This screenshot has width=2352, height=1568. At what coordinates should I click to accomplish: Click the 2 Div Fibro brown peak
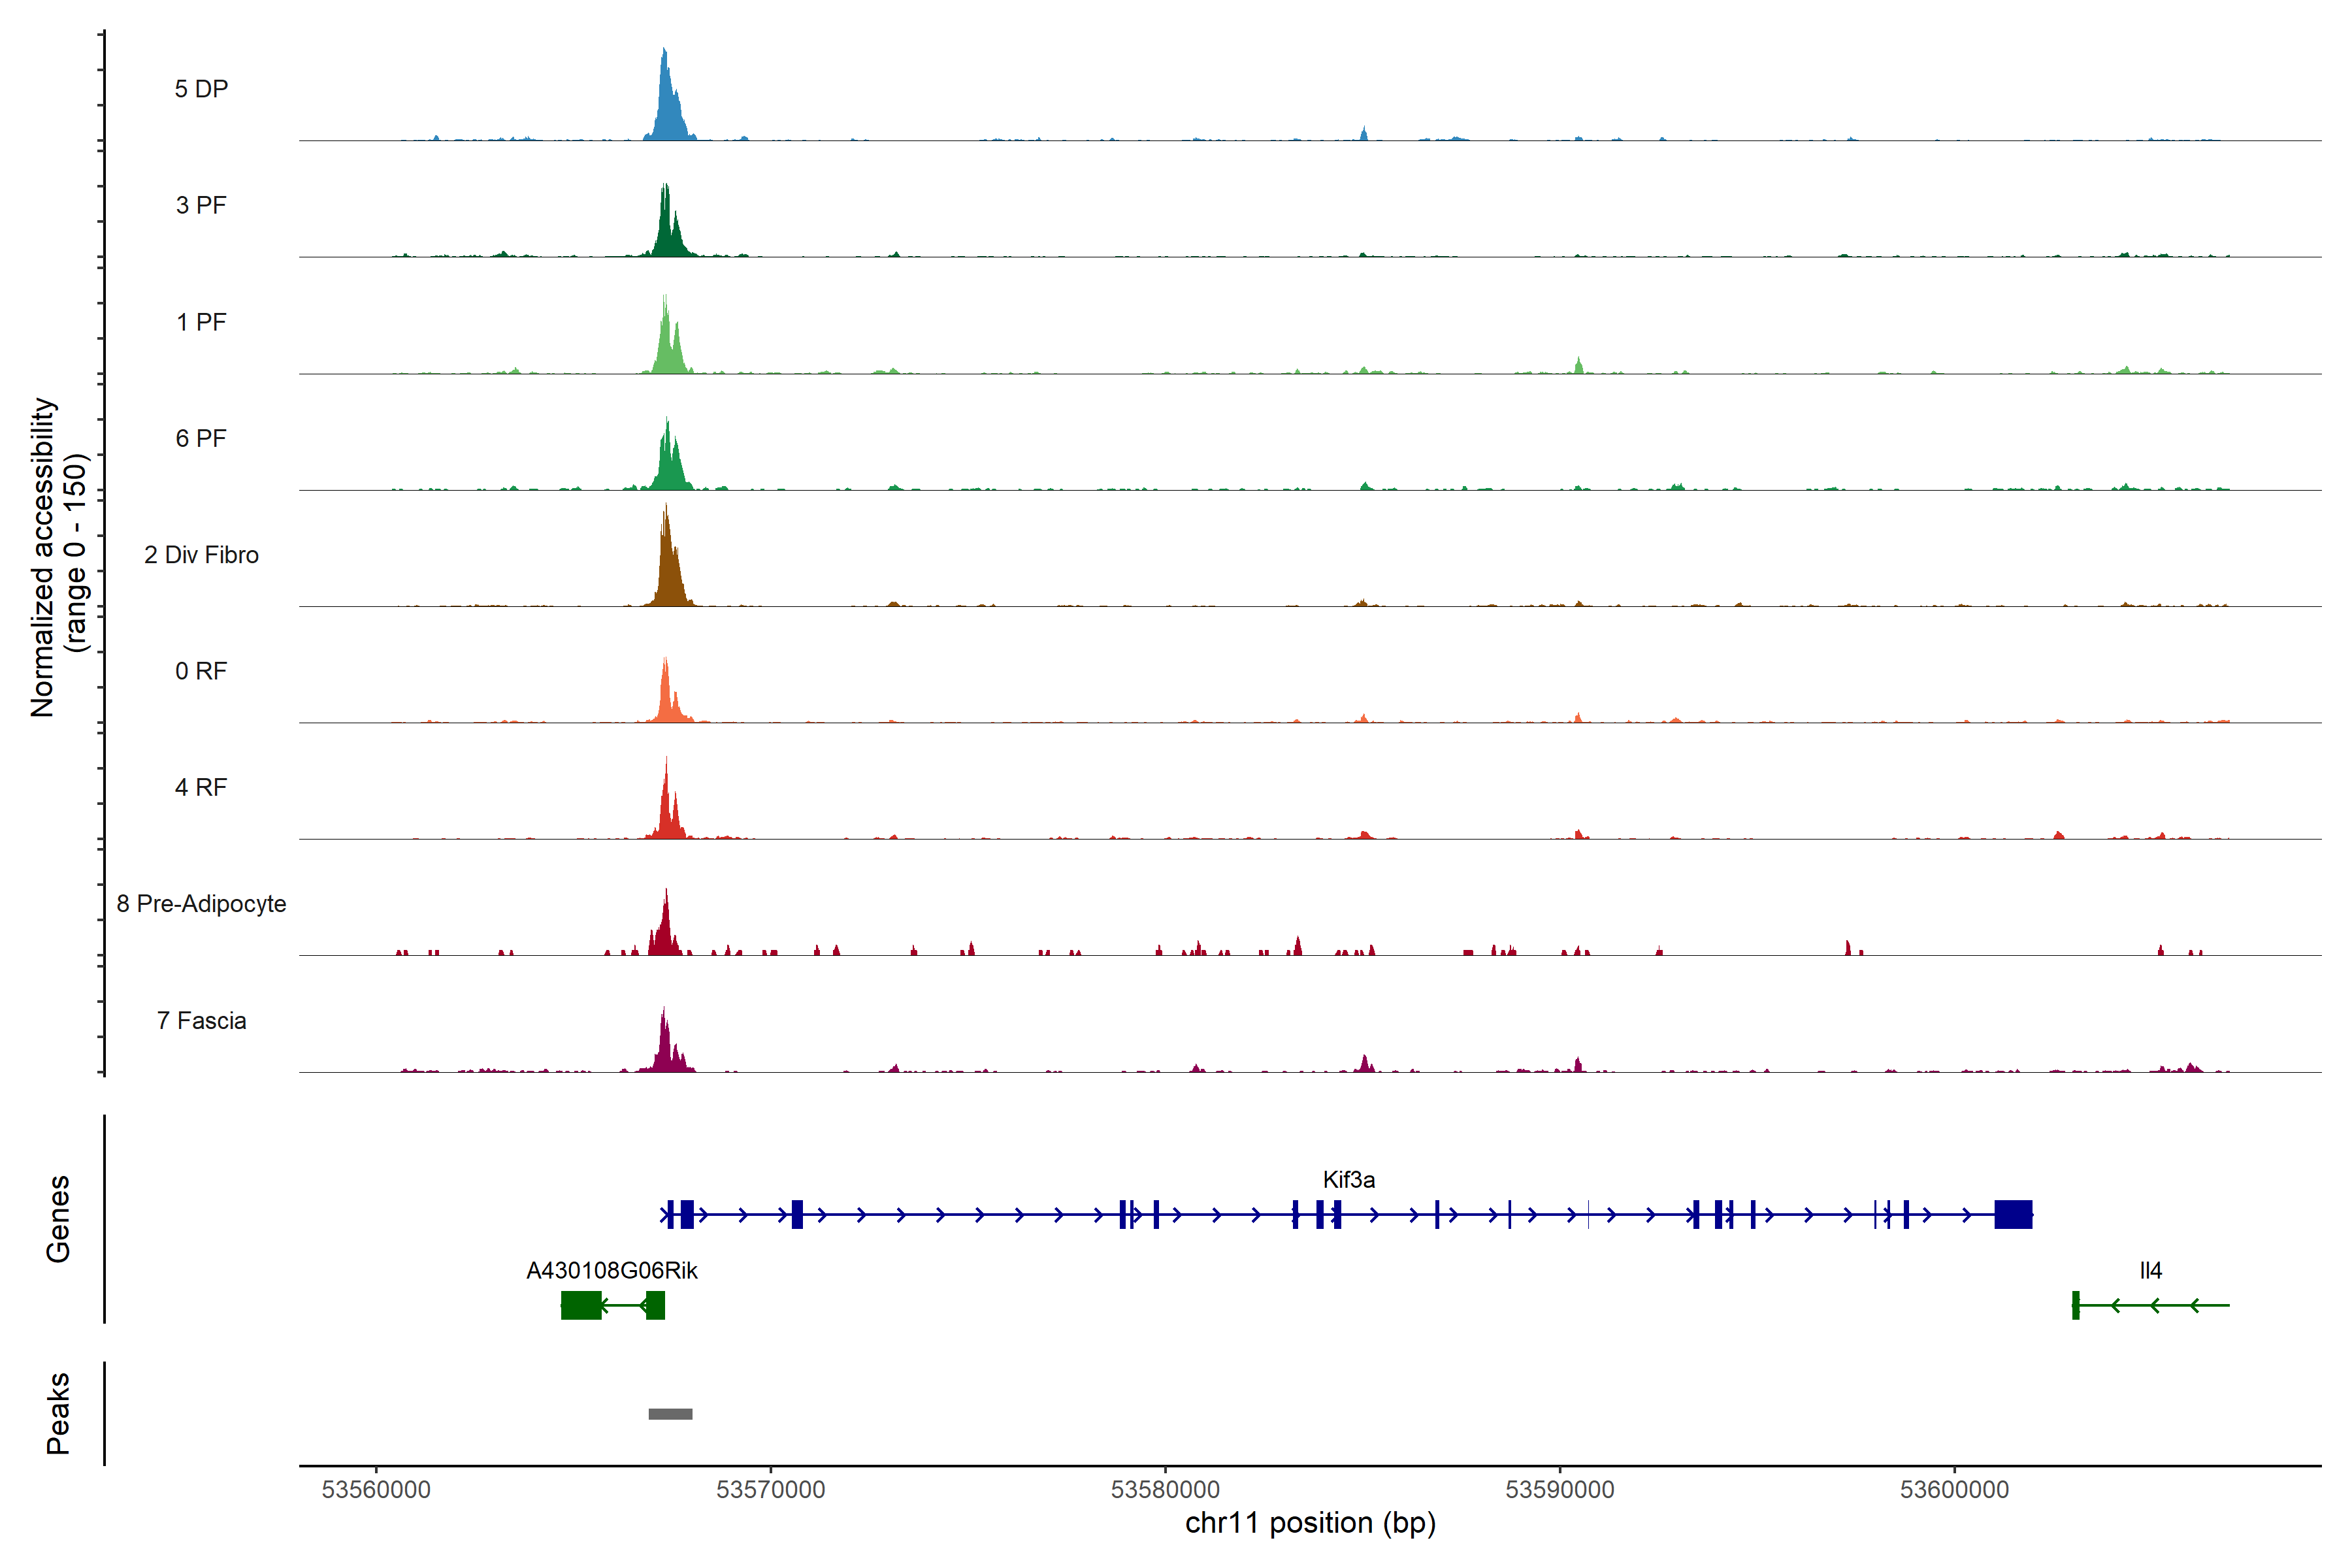click(667, 570)
